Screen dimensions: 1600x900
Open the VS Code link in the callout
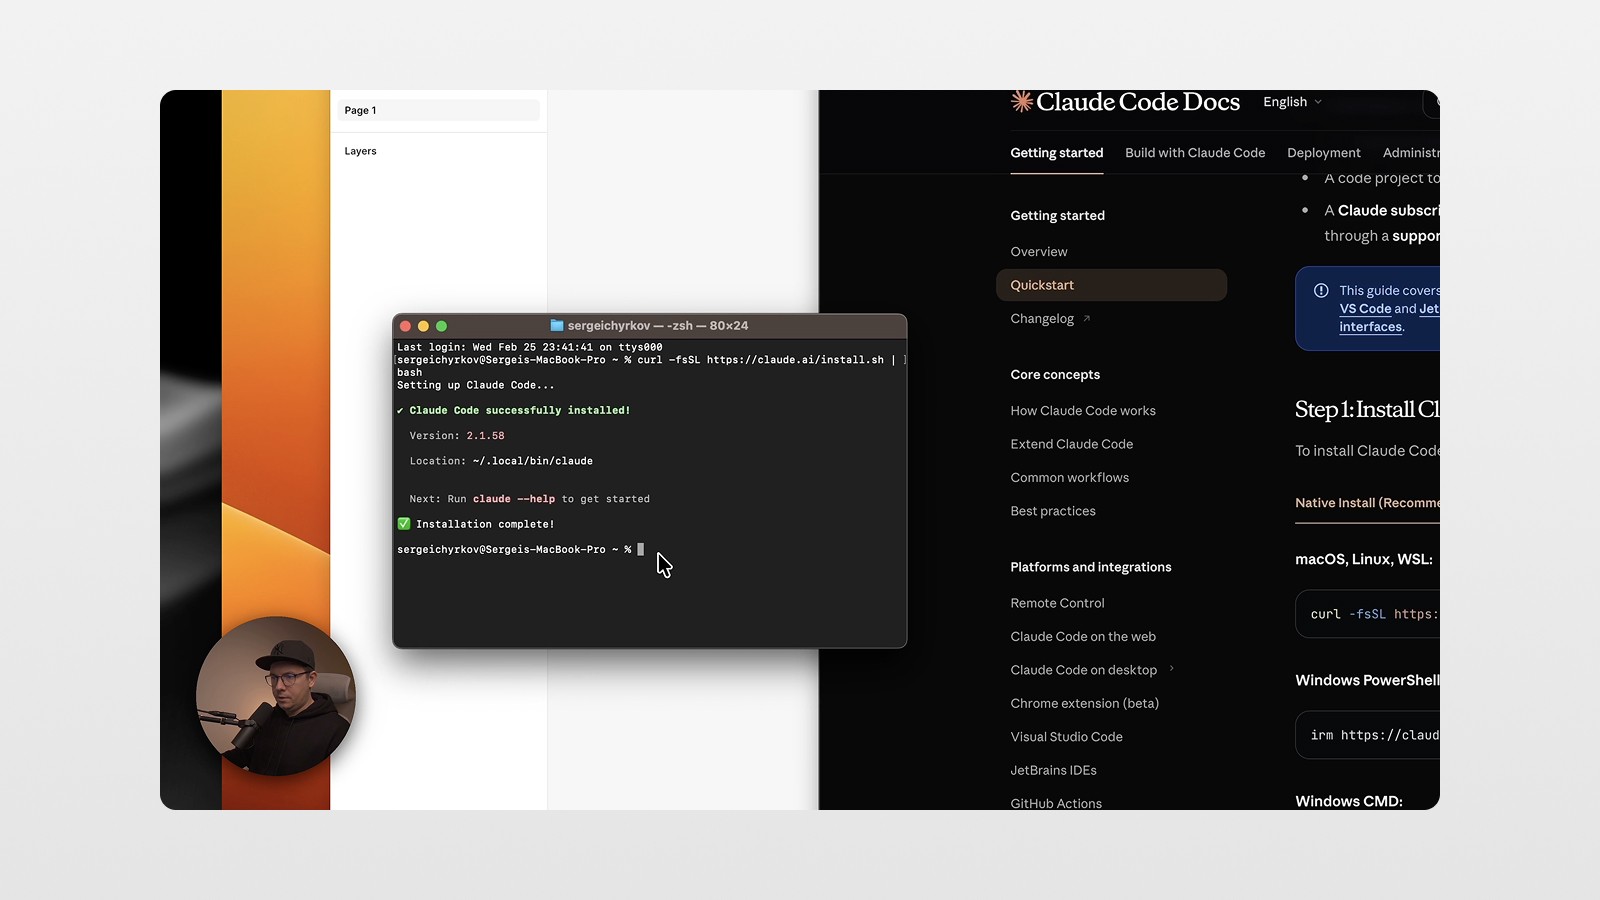tap(1365, 309)
